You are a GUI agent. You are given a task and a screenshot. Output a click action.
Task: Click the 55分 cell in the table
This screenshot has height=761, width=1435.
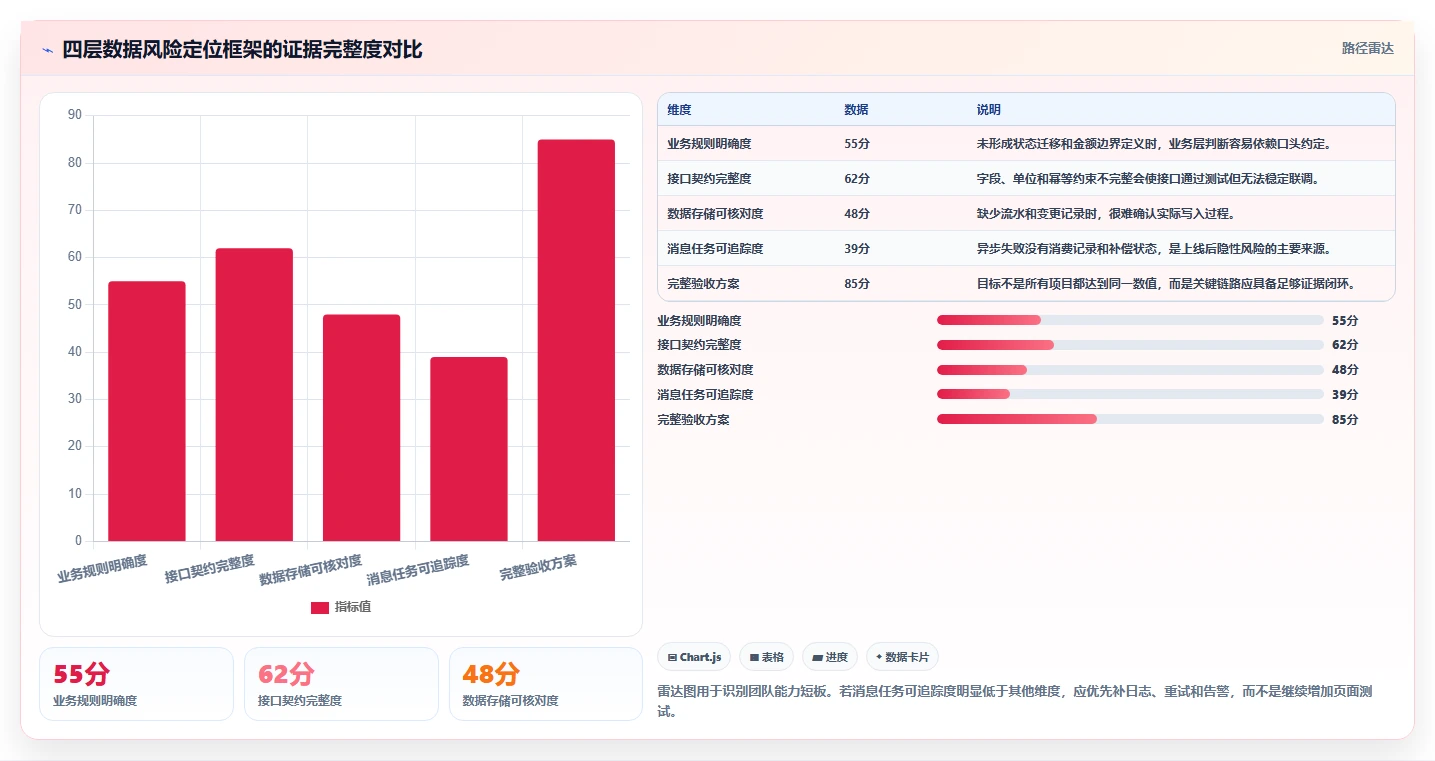[x=857, y=144]
